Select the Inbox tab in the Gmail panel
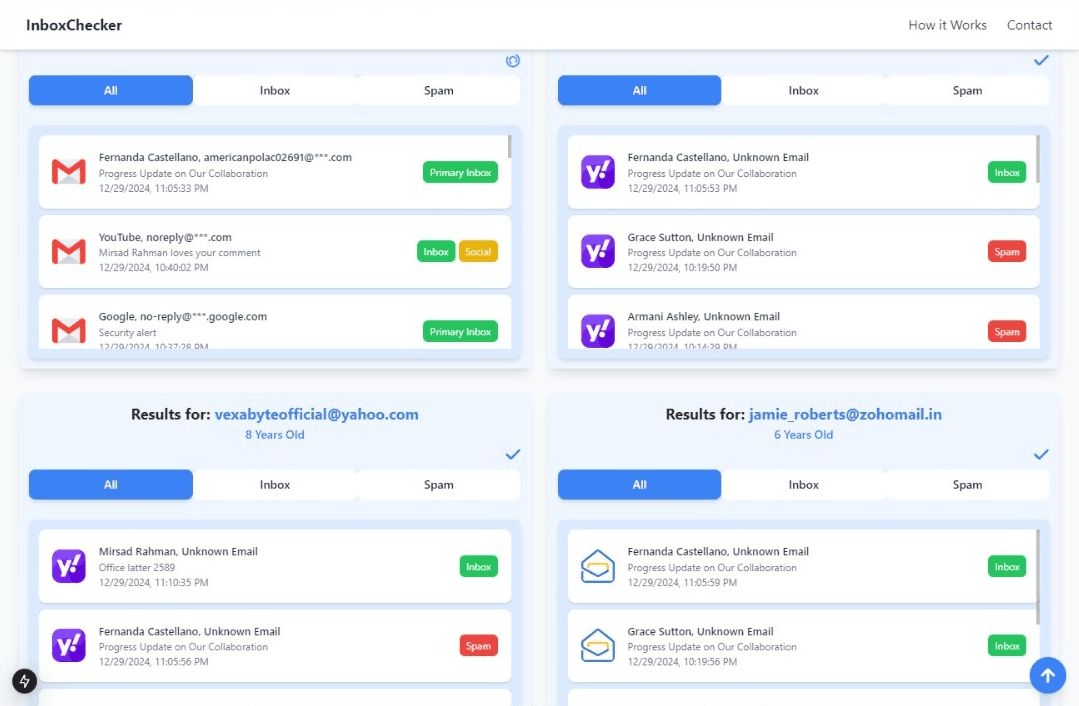Image resolution: width=1079 pixels, height=706 pixels. [x=274, y=91]
